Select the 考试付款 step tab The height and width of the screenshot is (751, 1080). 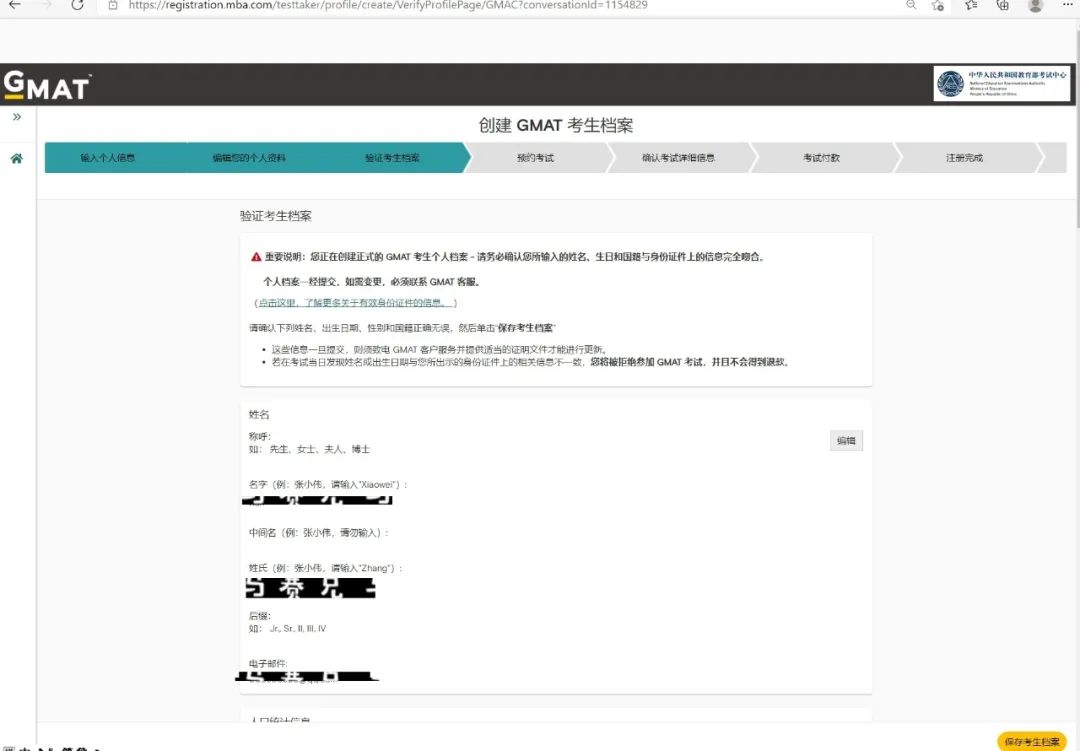pos(821,158)
